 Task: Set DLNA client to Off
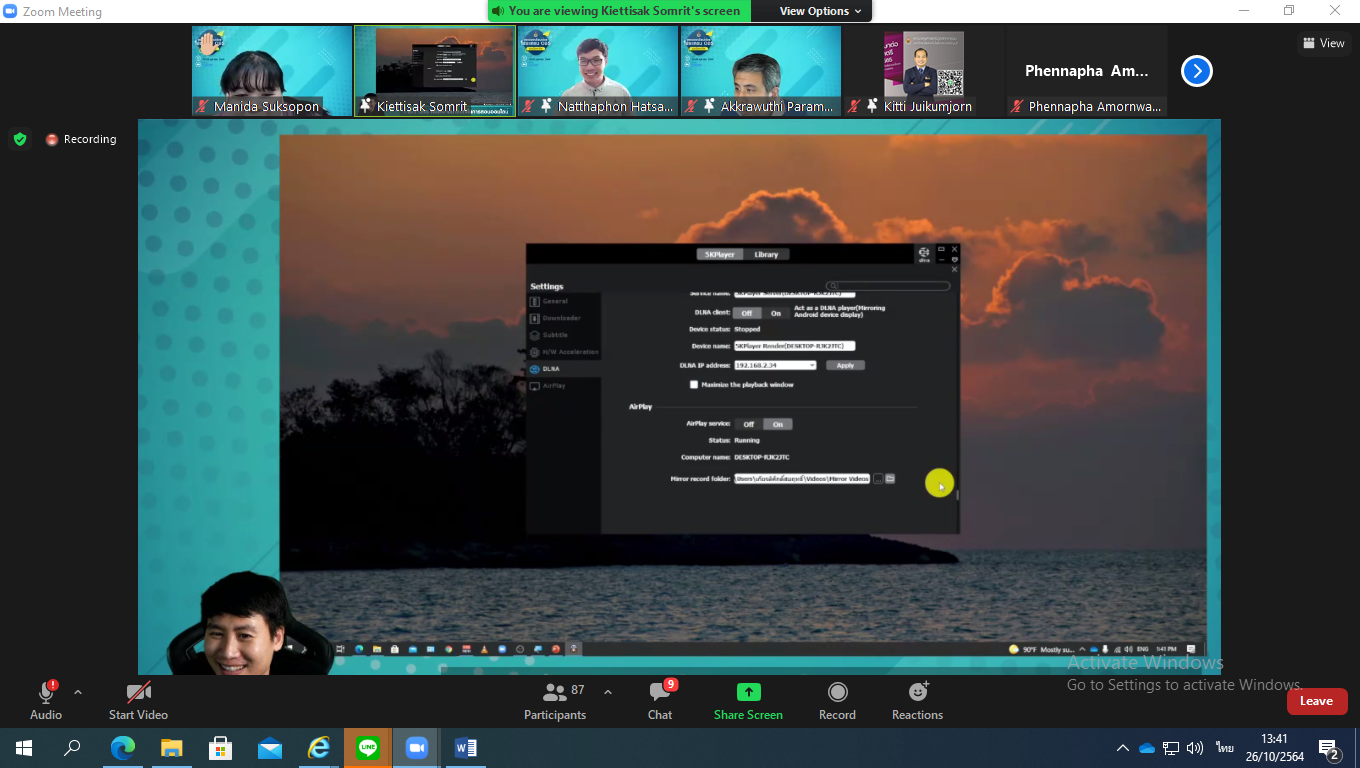pyautogui.click(x=747, y=313)
